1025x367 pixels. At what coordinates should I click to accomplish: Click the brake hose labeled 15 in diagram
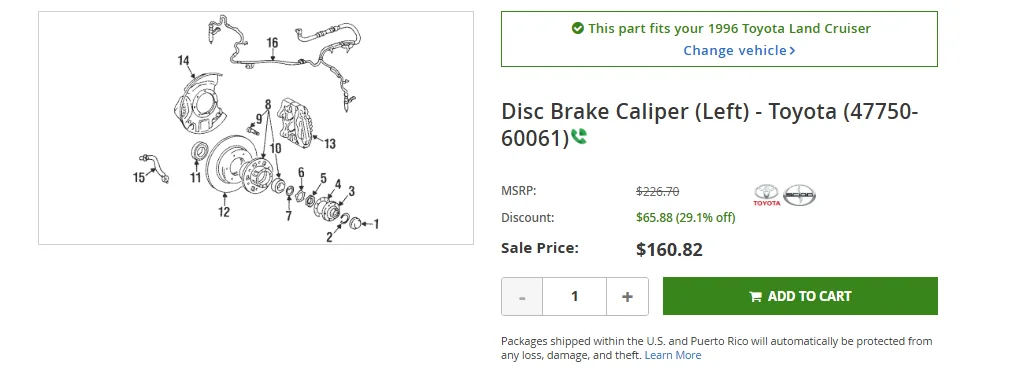coord(154,166)
